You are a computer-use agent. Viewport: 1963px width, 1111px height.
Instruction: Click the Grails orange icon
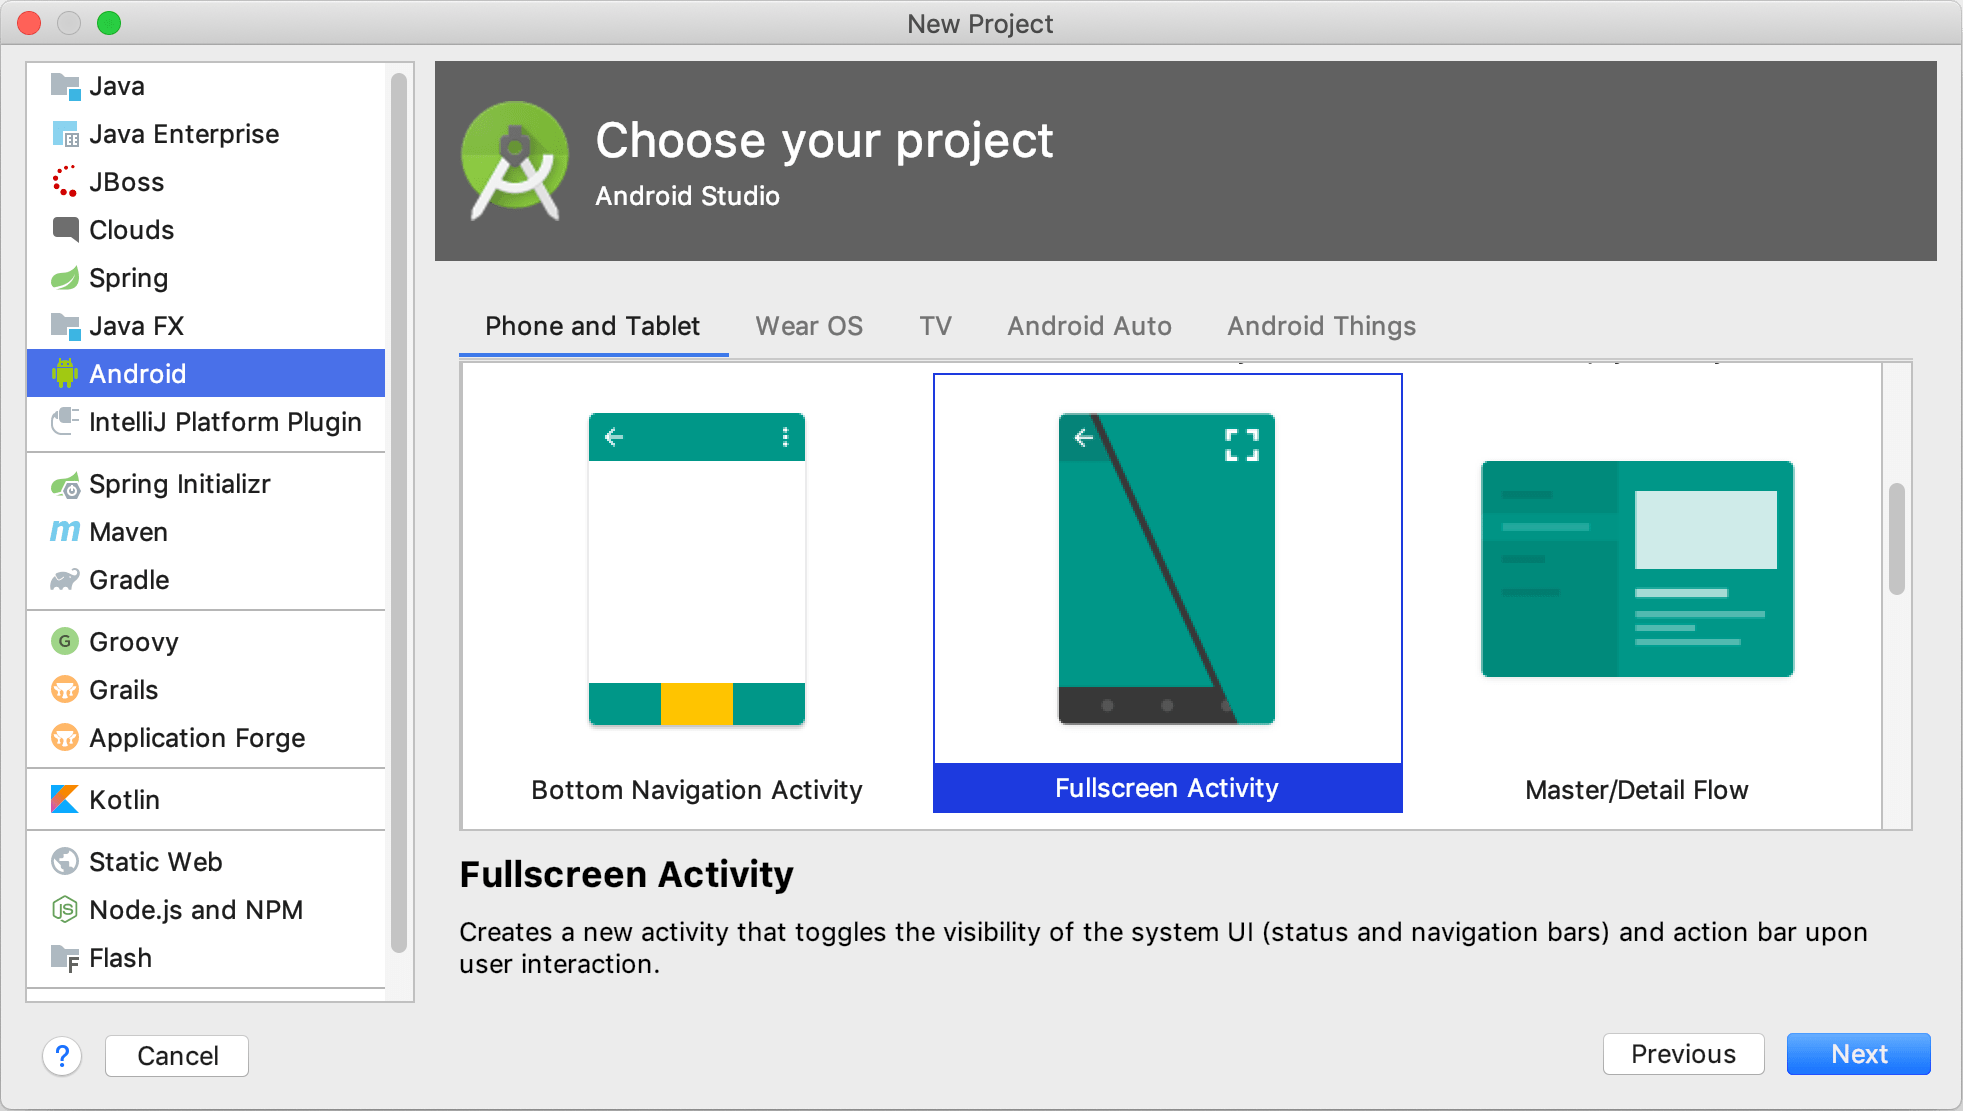tap(65, 689)
